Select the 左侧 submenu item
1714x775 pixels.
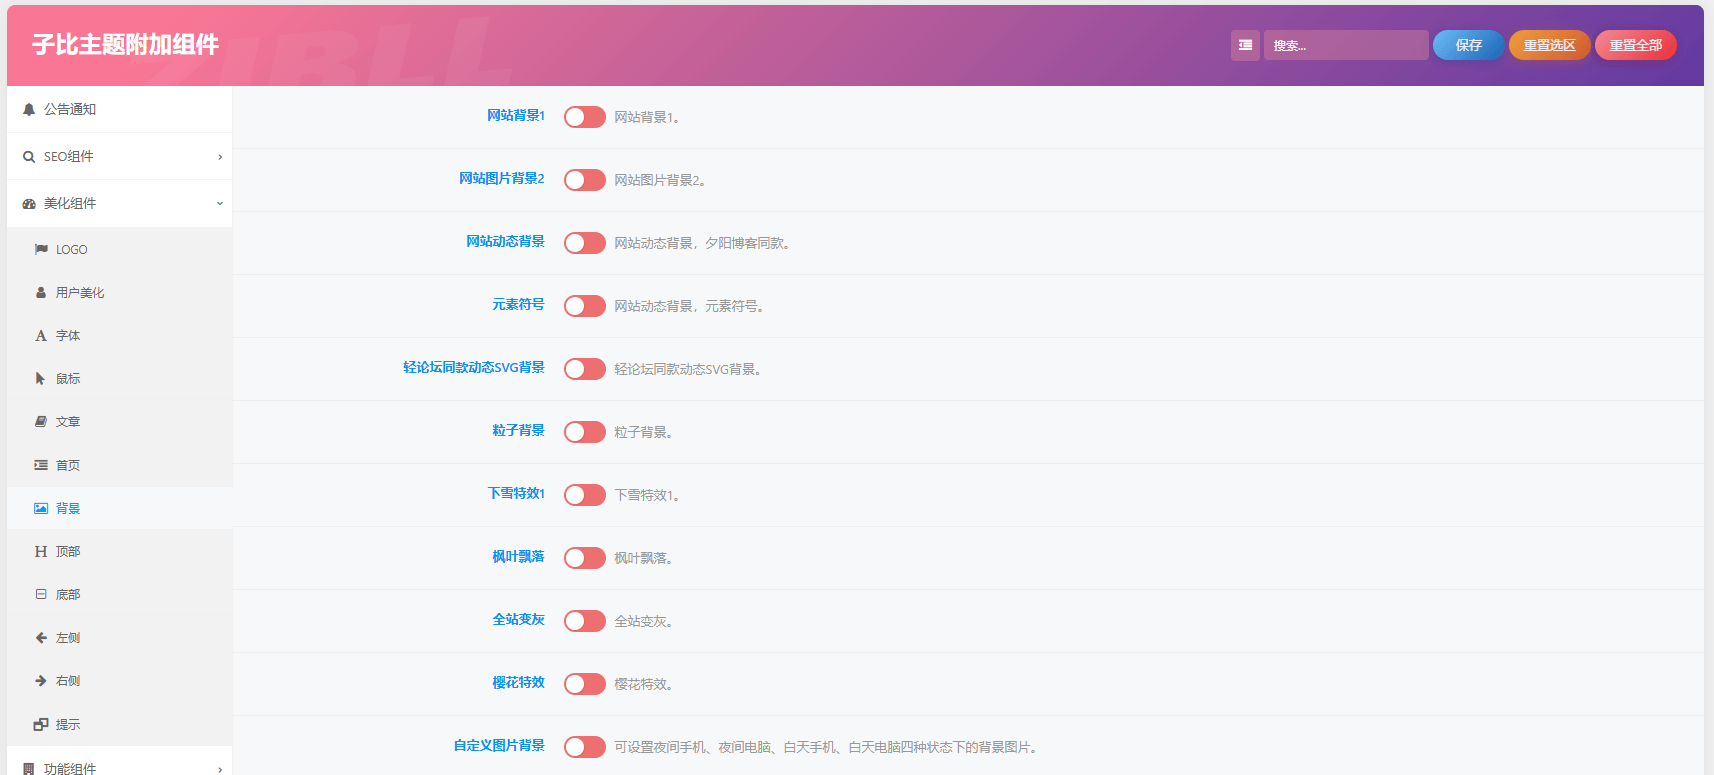coord(119,637)
